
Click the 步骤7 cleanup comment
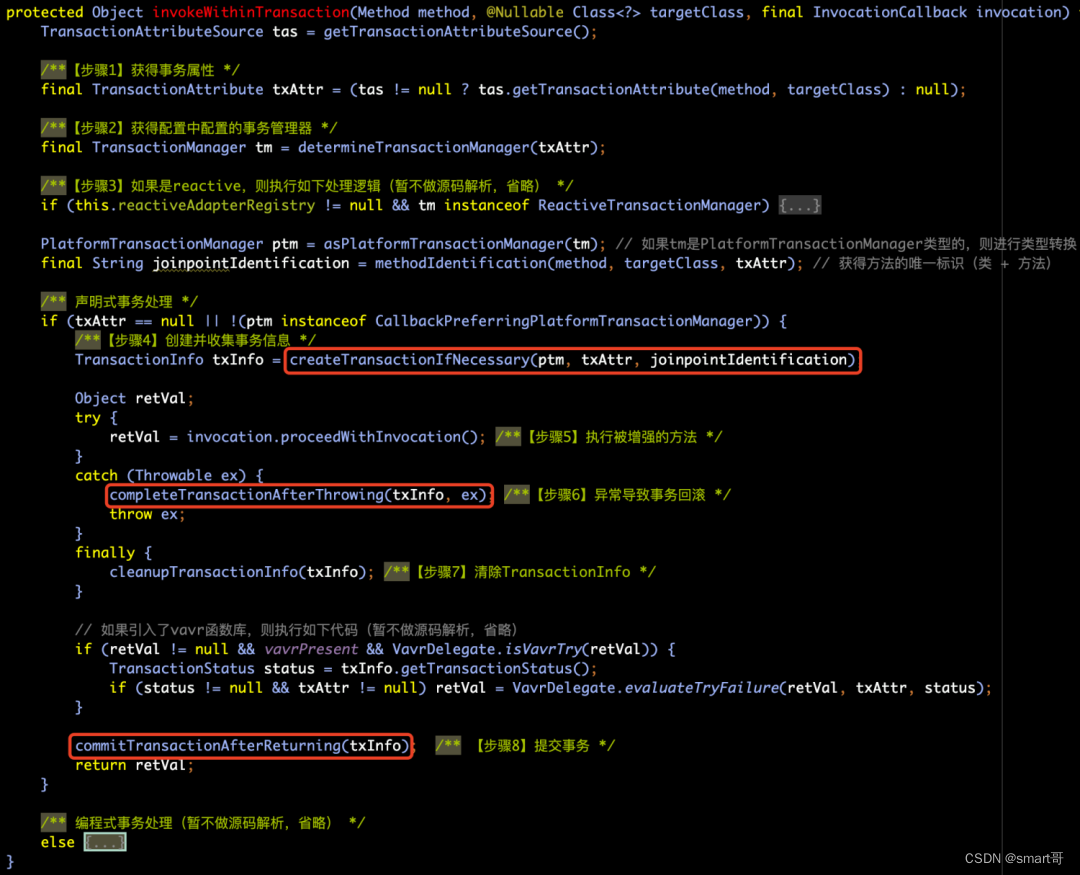tap(519, 572)
